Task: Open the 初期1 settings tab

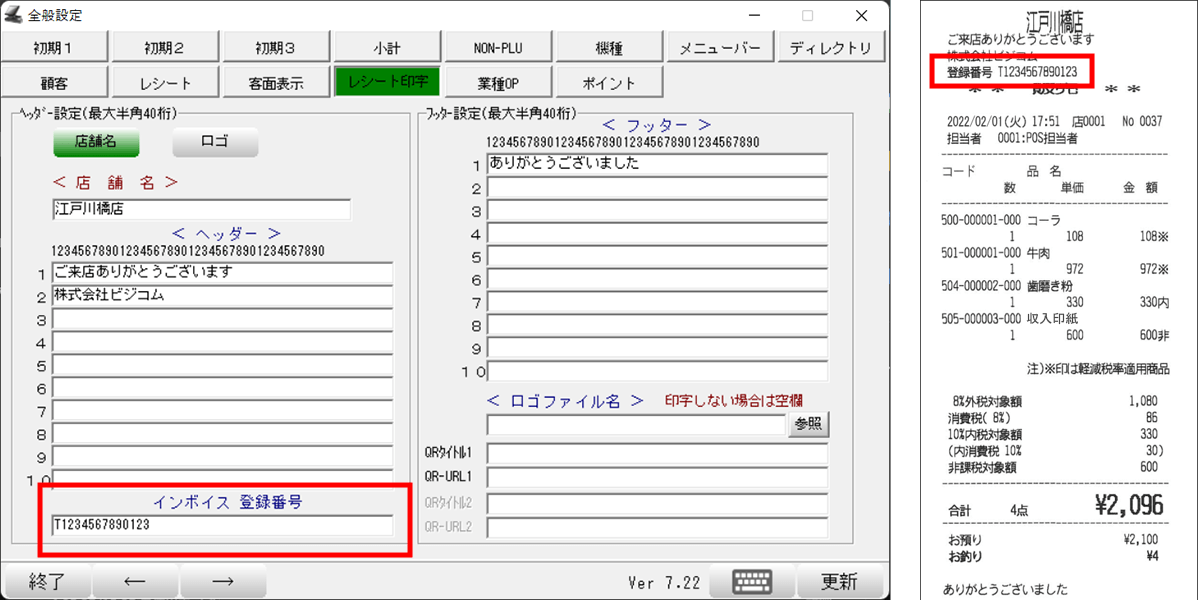Action: tap(54, 47)
